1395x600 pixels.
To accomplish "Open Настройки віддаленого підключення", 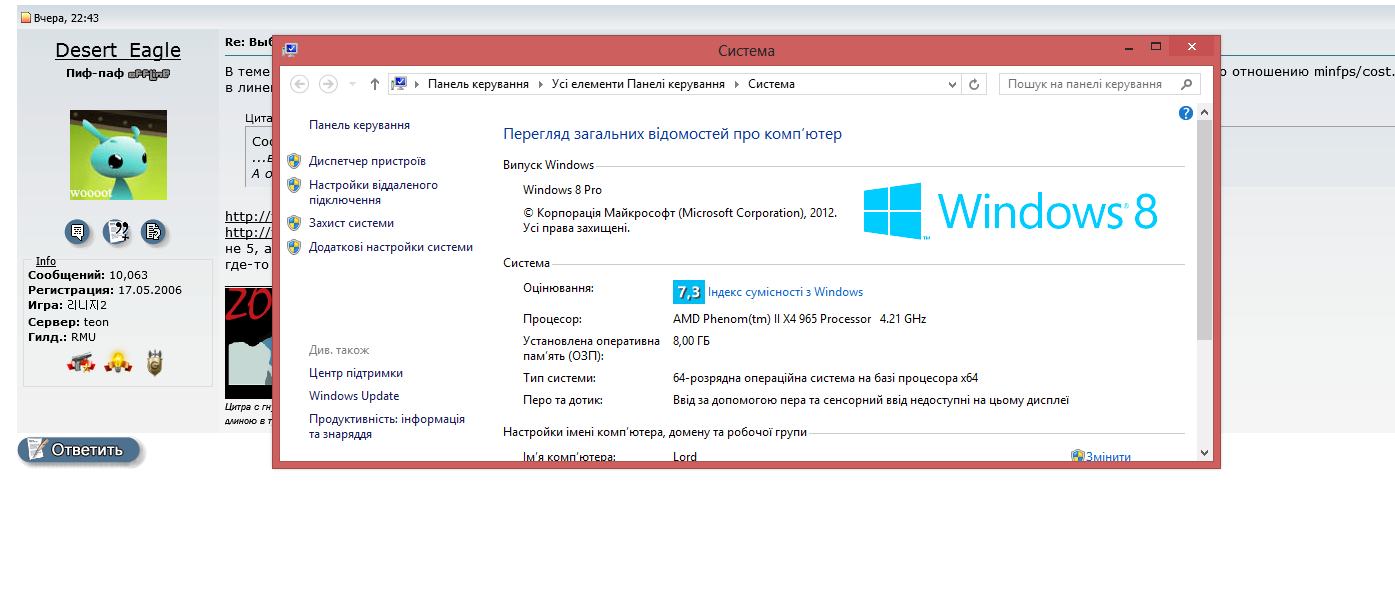I will (x=373, y=193).
